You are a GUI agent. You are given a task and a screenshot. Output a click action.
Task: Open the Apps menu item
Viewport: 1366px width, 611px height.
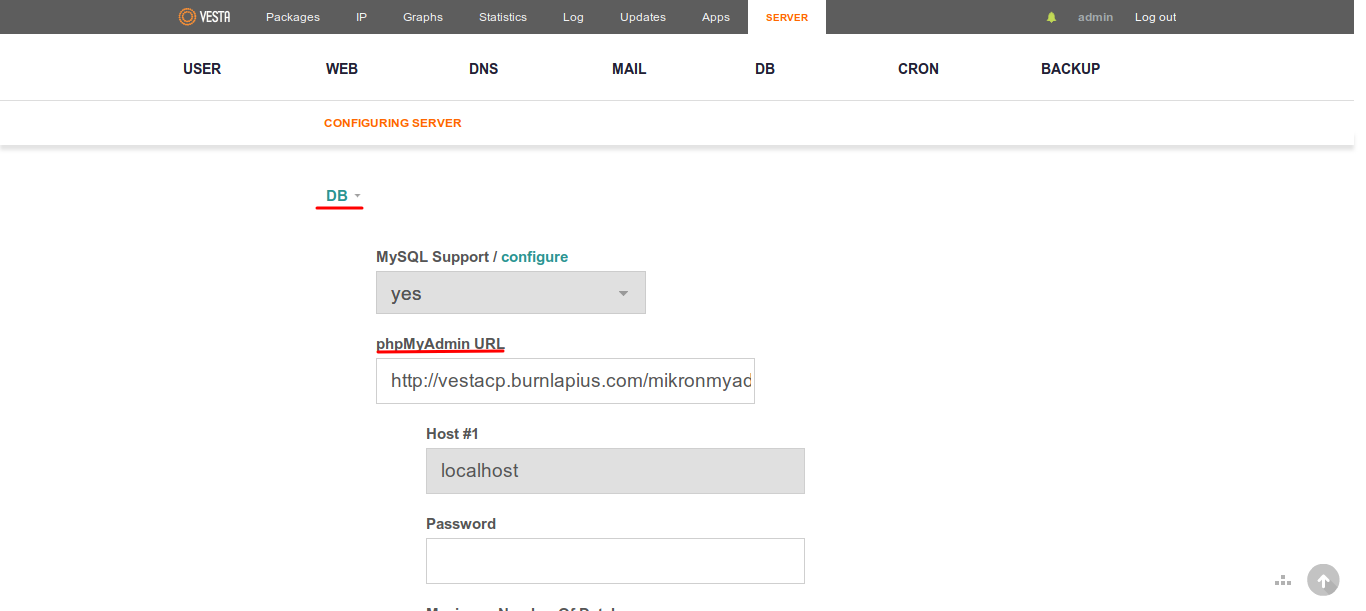(x=716, y=17)
